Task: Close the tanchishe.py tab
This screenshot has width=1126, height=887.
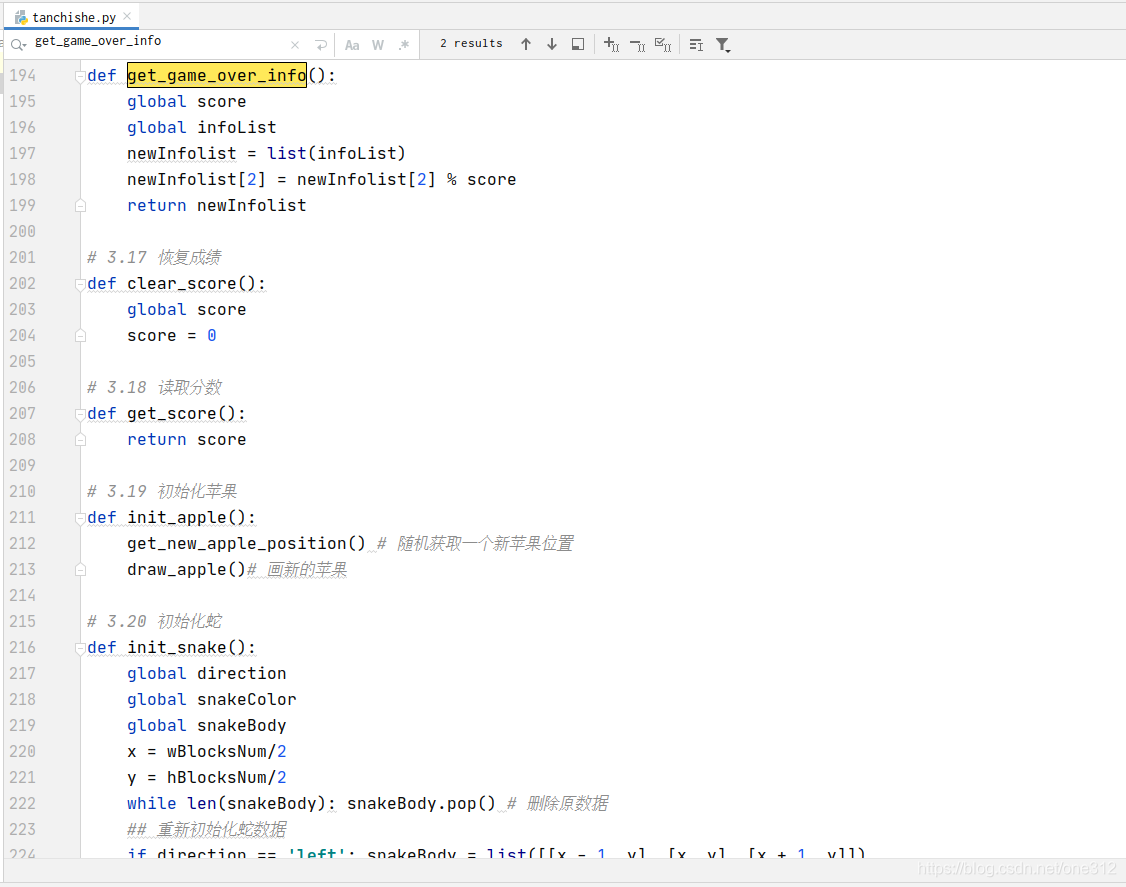Action: point(127,16)
